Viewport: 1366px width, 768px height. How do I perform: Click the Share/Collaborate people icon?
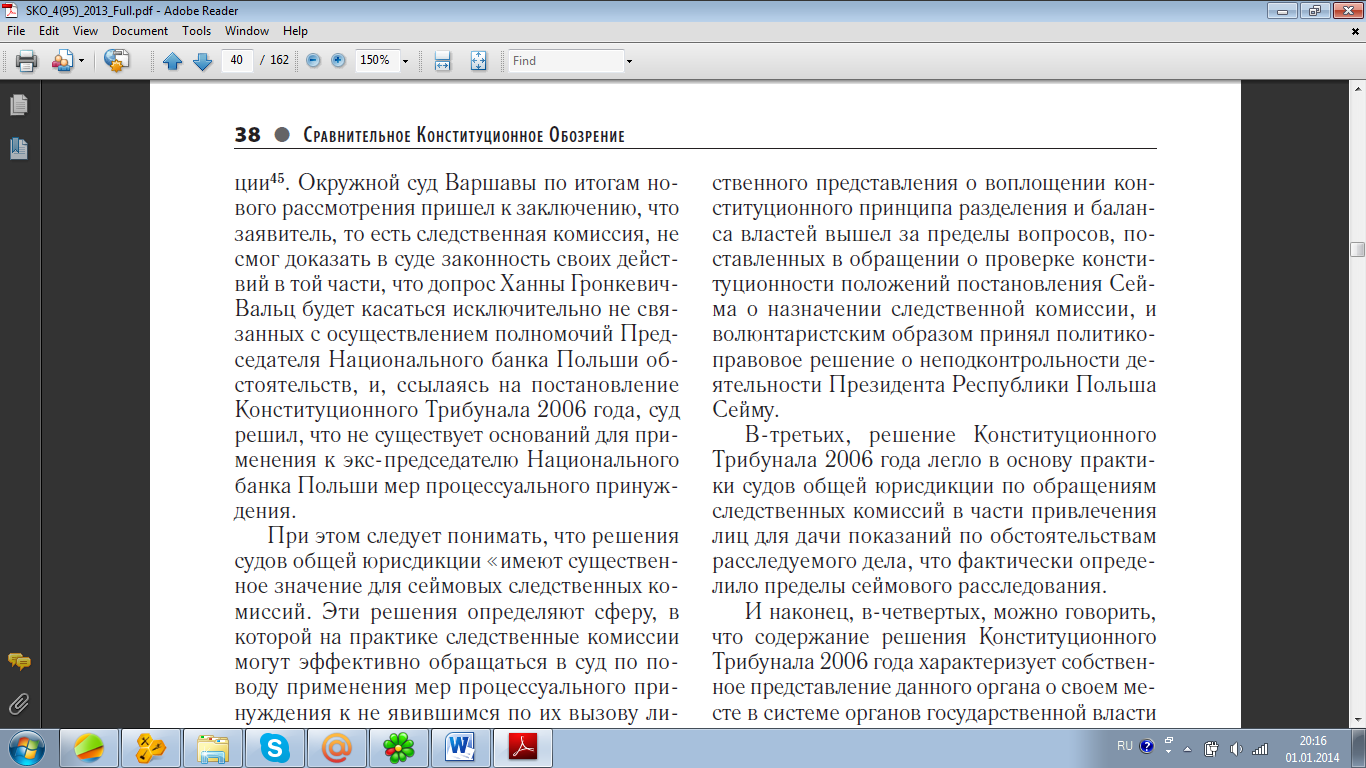61,61
